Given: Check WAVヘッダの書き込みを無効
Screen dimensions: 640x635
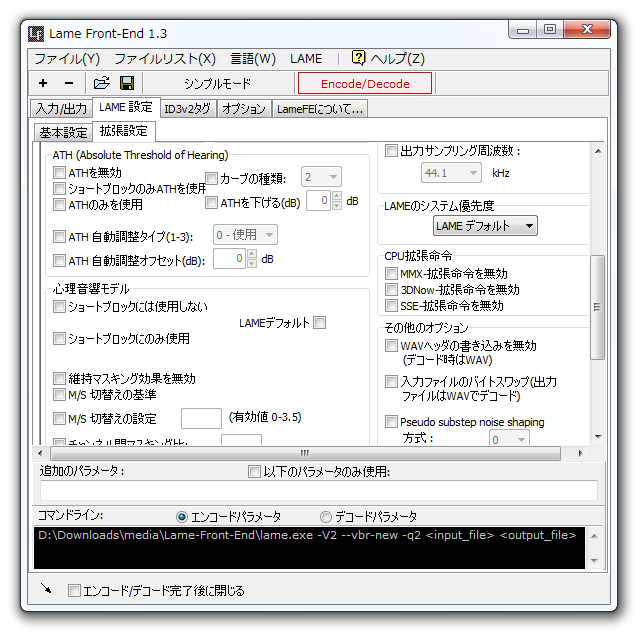Looking at the screenshot, I should coord(391,345).
